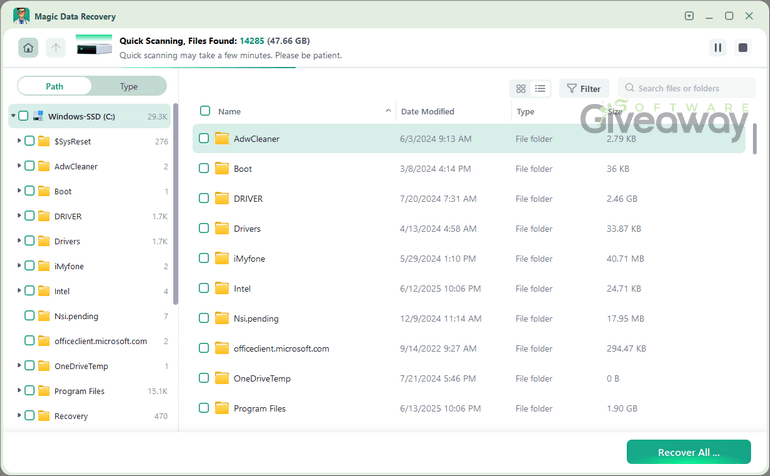Check the Windows-SSD (C:) checkbox in tree

coord(23,116)
